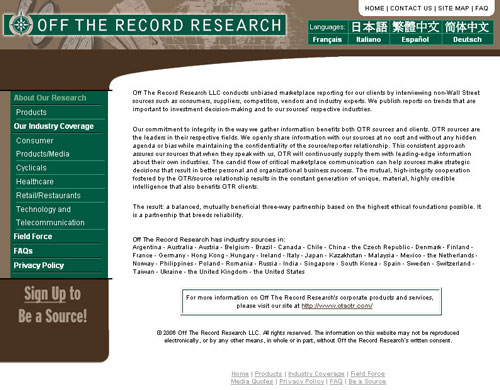Select Healthcare in sidebar
The image size is (500, 390).
point(35,182)
